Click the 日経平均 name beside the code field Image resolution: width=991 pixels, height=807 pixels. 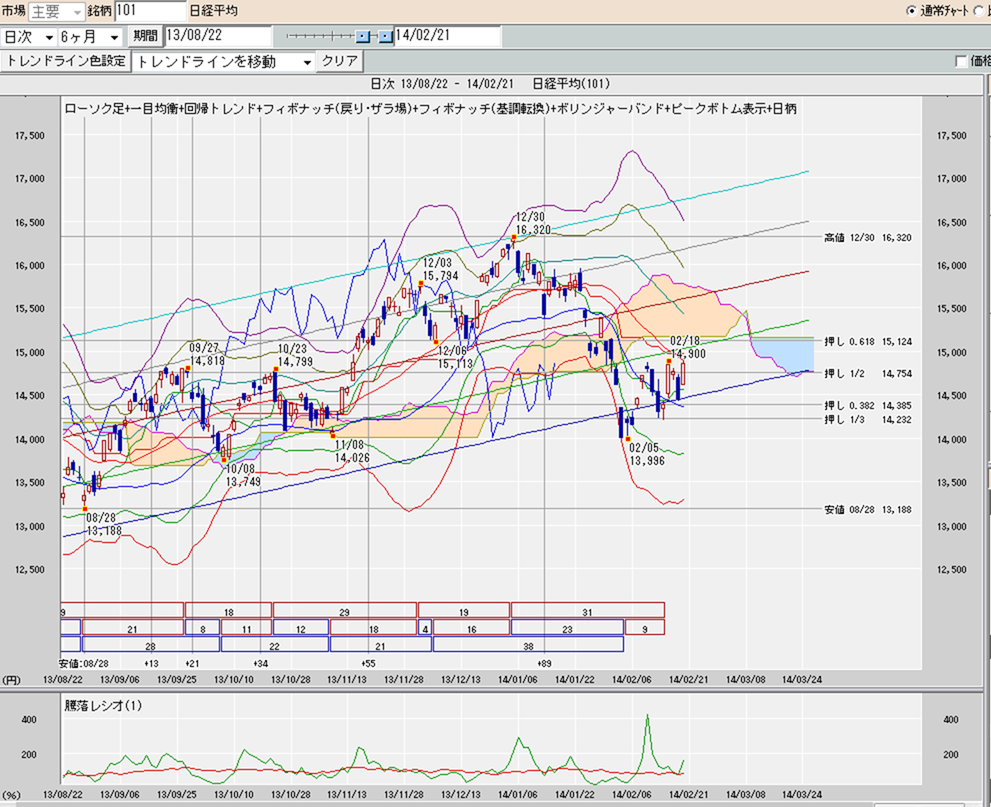[x=214, y=11]
